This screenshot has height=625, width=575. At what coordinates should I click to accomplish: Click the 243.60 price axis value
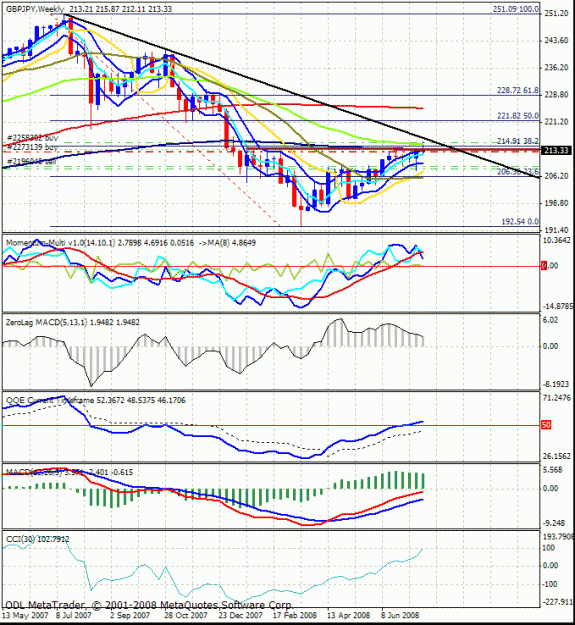pos(556,41)
